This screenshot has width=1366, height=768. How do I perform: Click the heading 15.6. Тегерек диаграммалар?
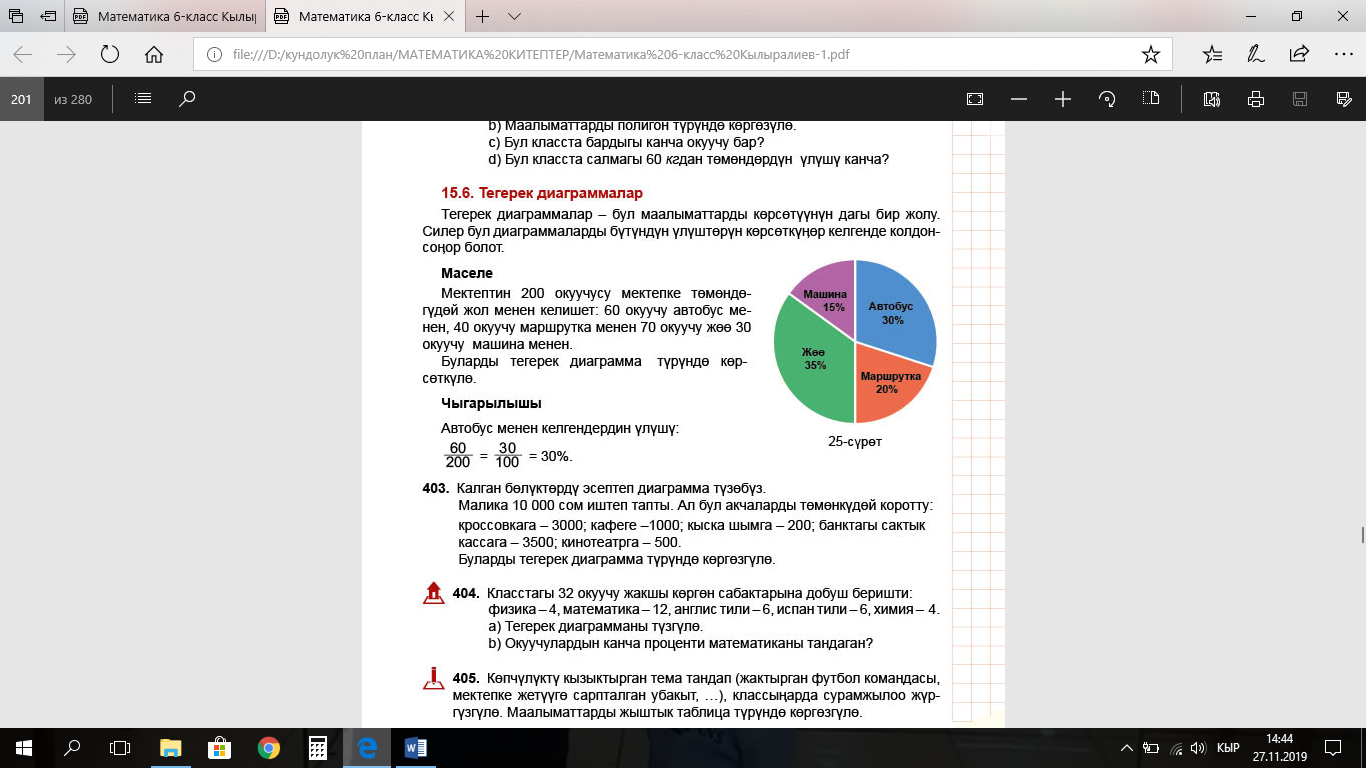(542, 192)
